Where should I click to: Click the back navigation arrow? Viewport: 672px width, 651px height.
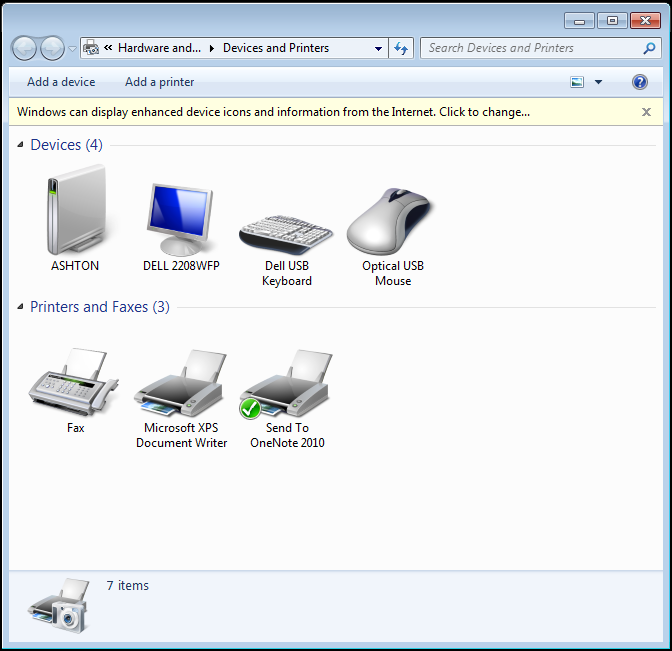[x=24, y=48]
